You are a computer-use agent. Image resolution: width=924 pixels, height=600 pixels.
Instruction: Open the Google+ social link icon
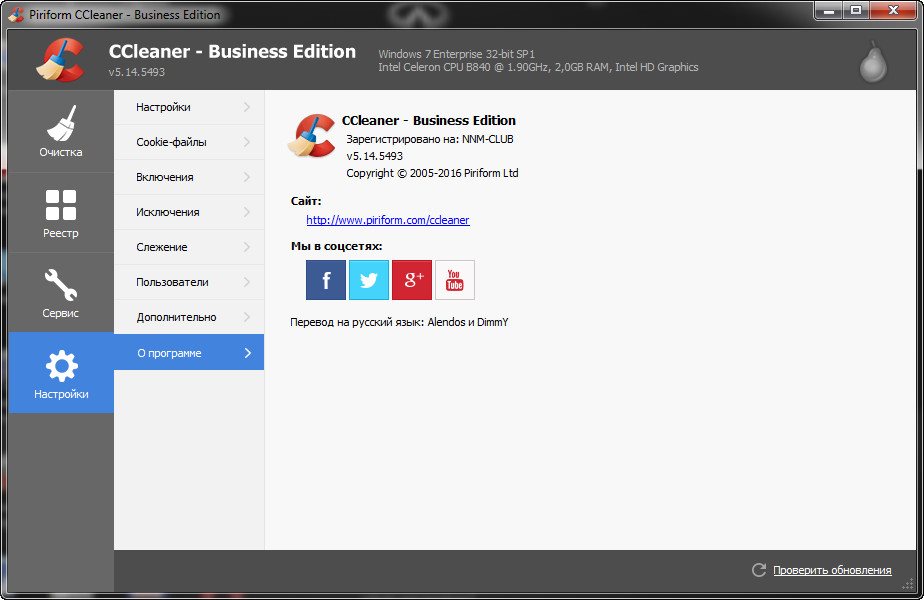click(x=412, y=280)
